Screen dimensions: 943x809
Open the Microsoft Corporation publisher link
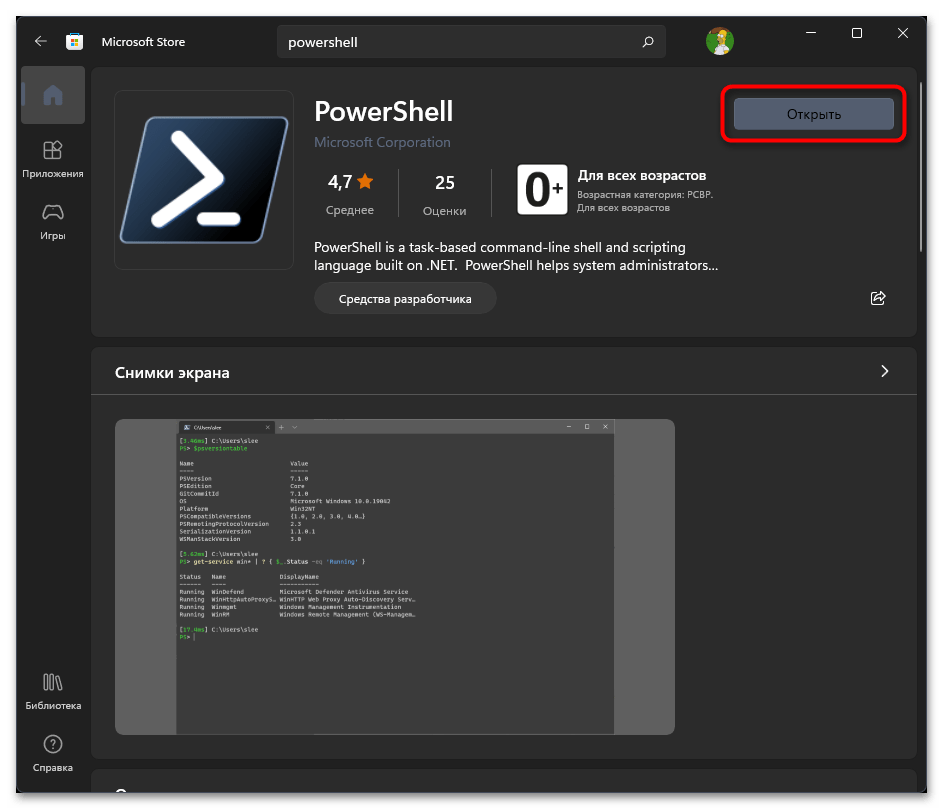382,142
